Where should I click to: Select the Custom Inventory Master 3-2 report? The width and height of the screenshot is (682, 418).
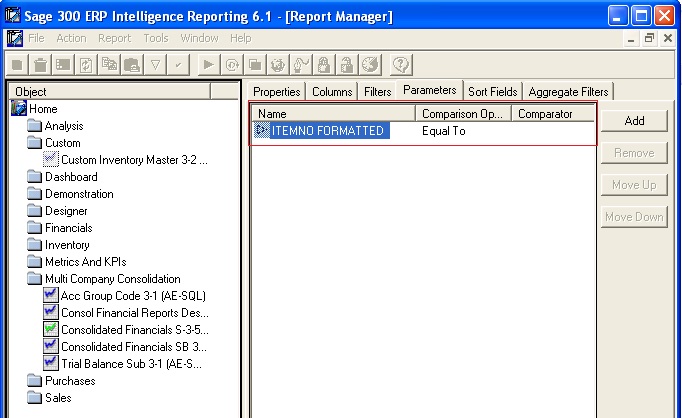[134, 160]
